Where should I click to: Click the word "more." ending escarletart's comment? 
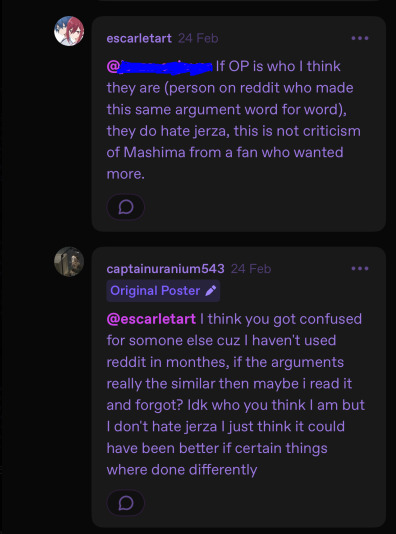(x=126, y=174)
